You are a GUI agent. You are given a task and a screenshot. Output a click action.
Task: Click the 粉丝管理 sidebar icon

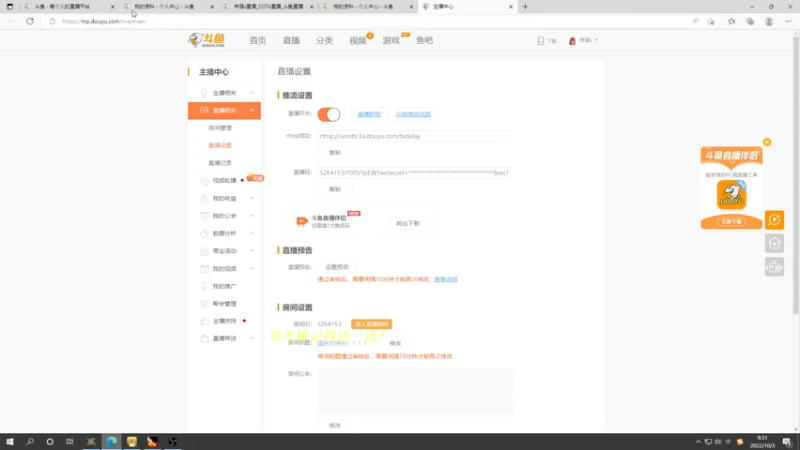coord(204,304)
